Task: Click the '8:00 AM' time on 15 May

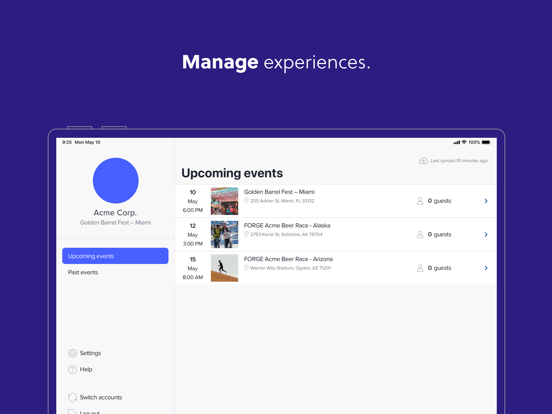Action: click(x=193, y=277)
